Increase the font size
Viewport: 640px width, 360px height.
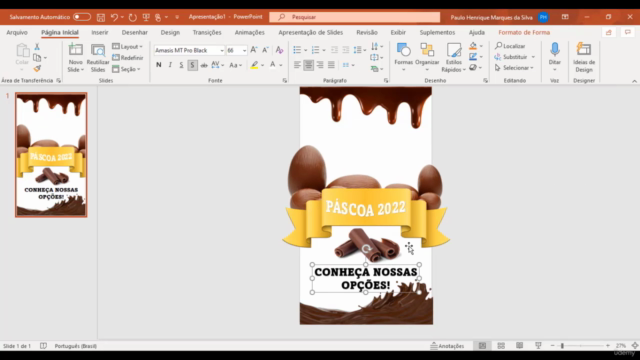tap(253, 50)
